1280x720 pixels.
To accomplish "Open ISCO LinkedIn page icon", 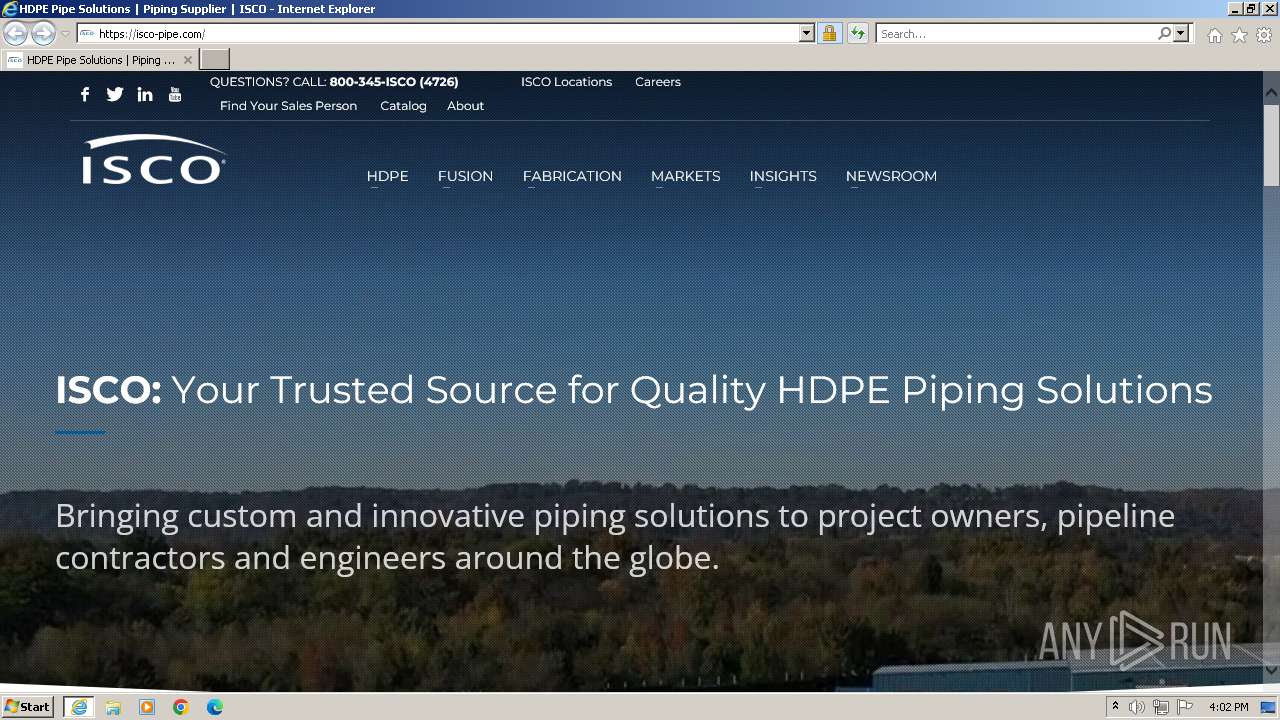I will (145, 94).
